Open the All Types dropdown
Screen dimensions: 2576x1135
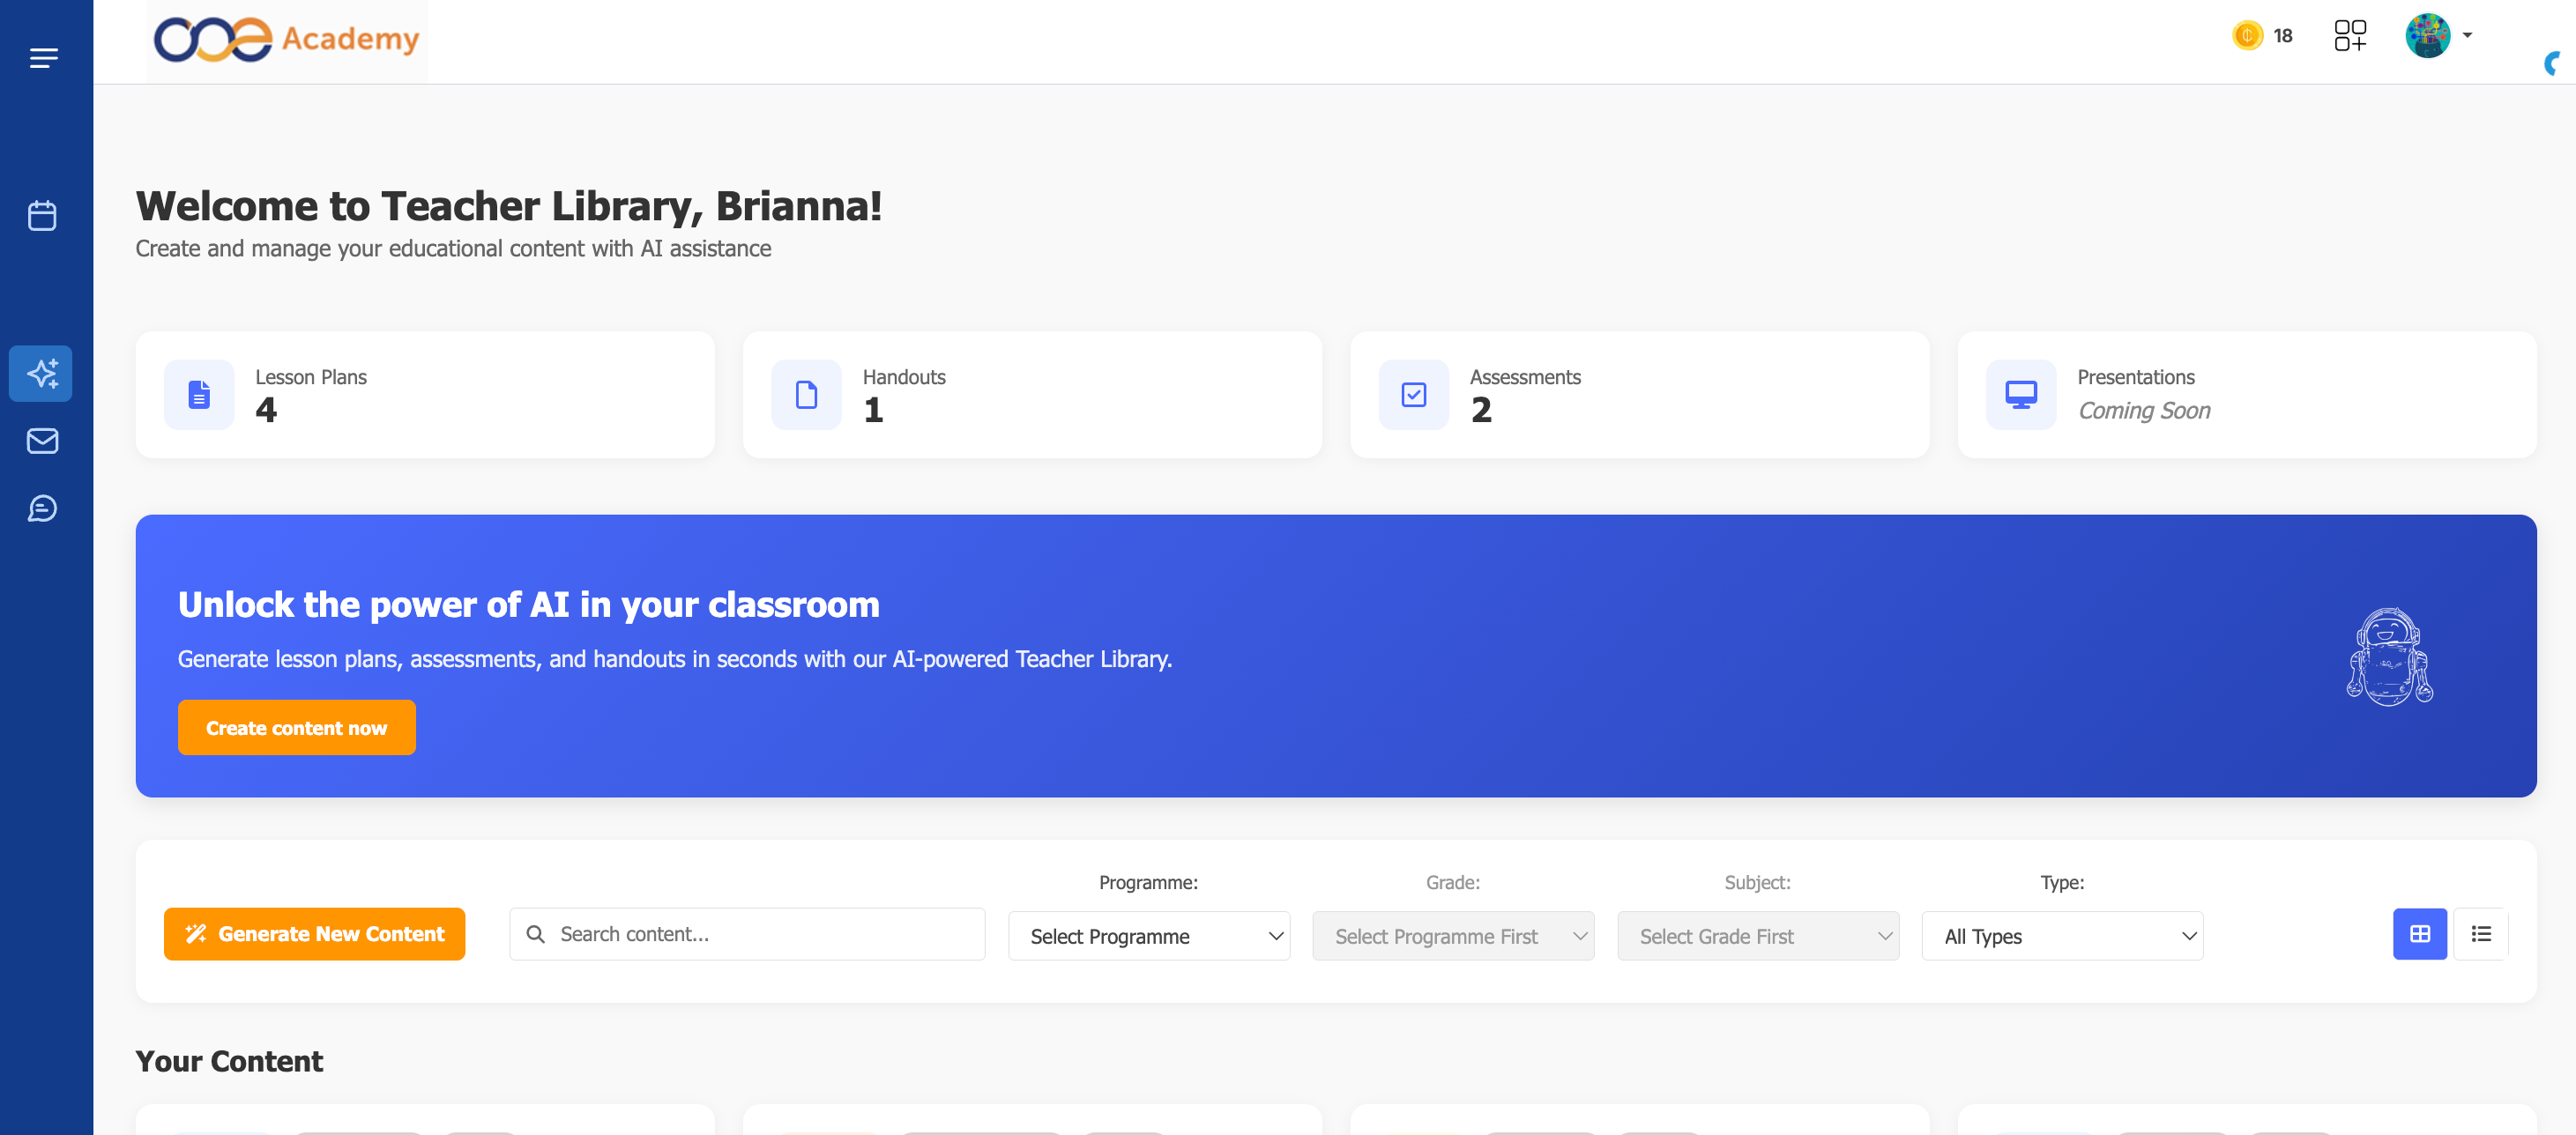(x=2062, y=937)
